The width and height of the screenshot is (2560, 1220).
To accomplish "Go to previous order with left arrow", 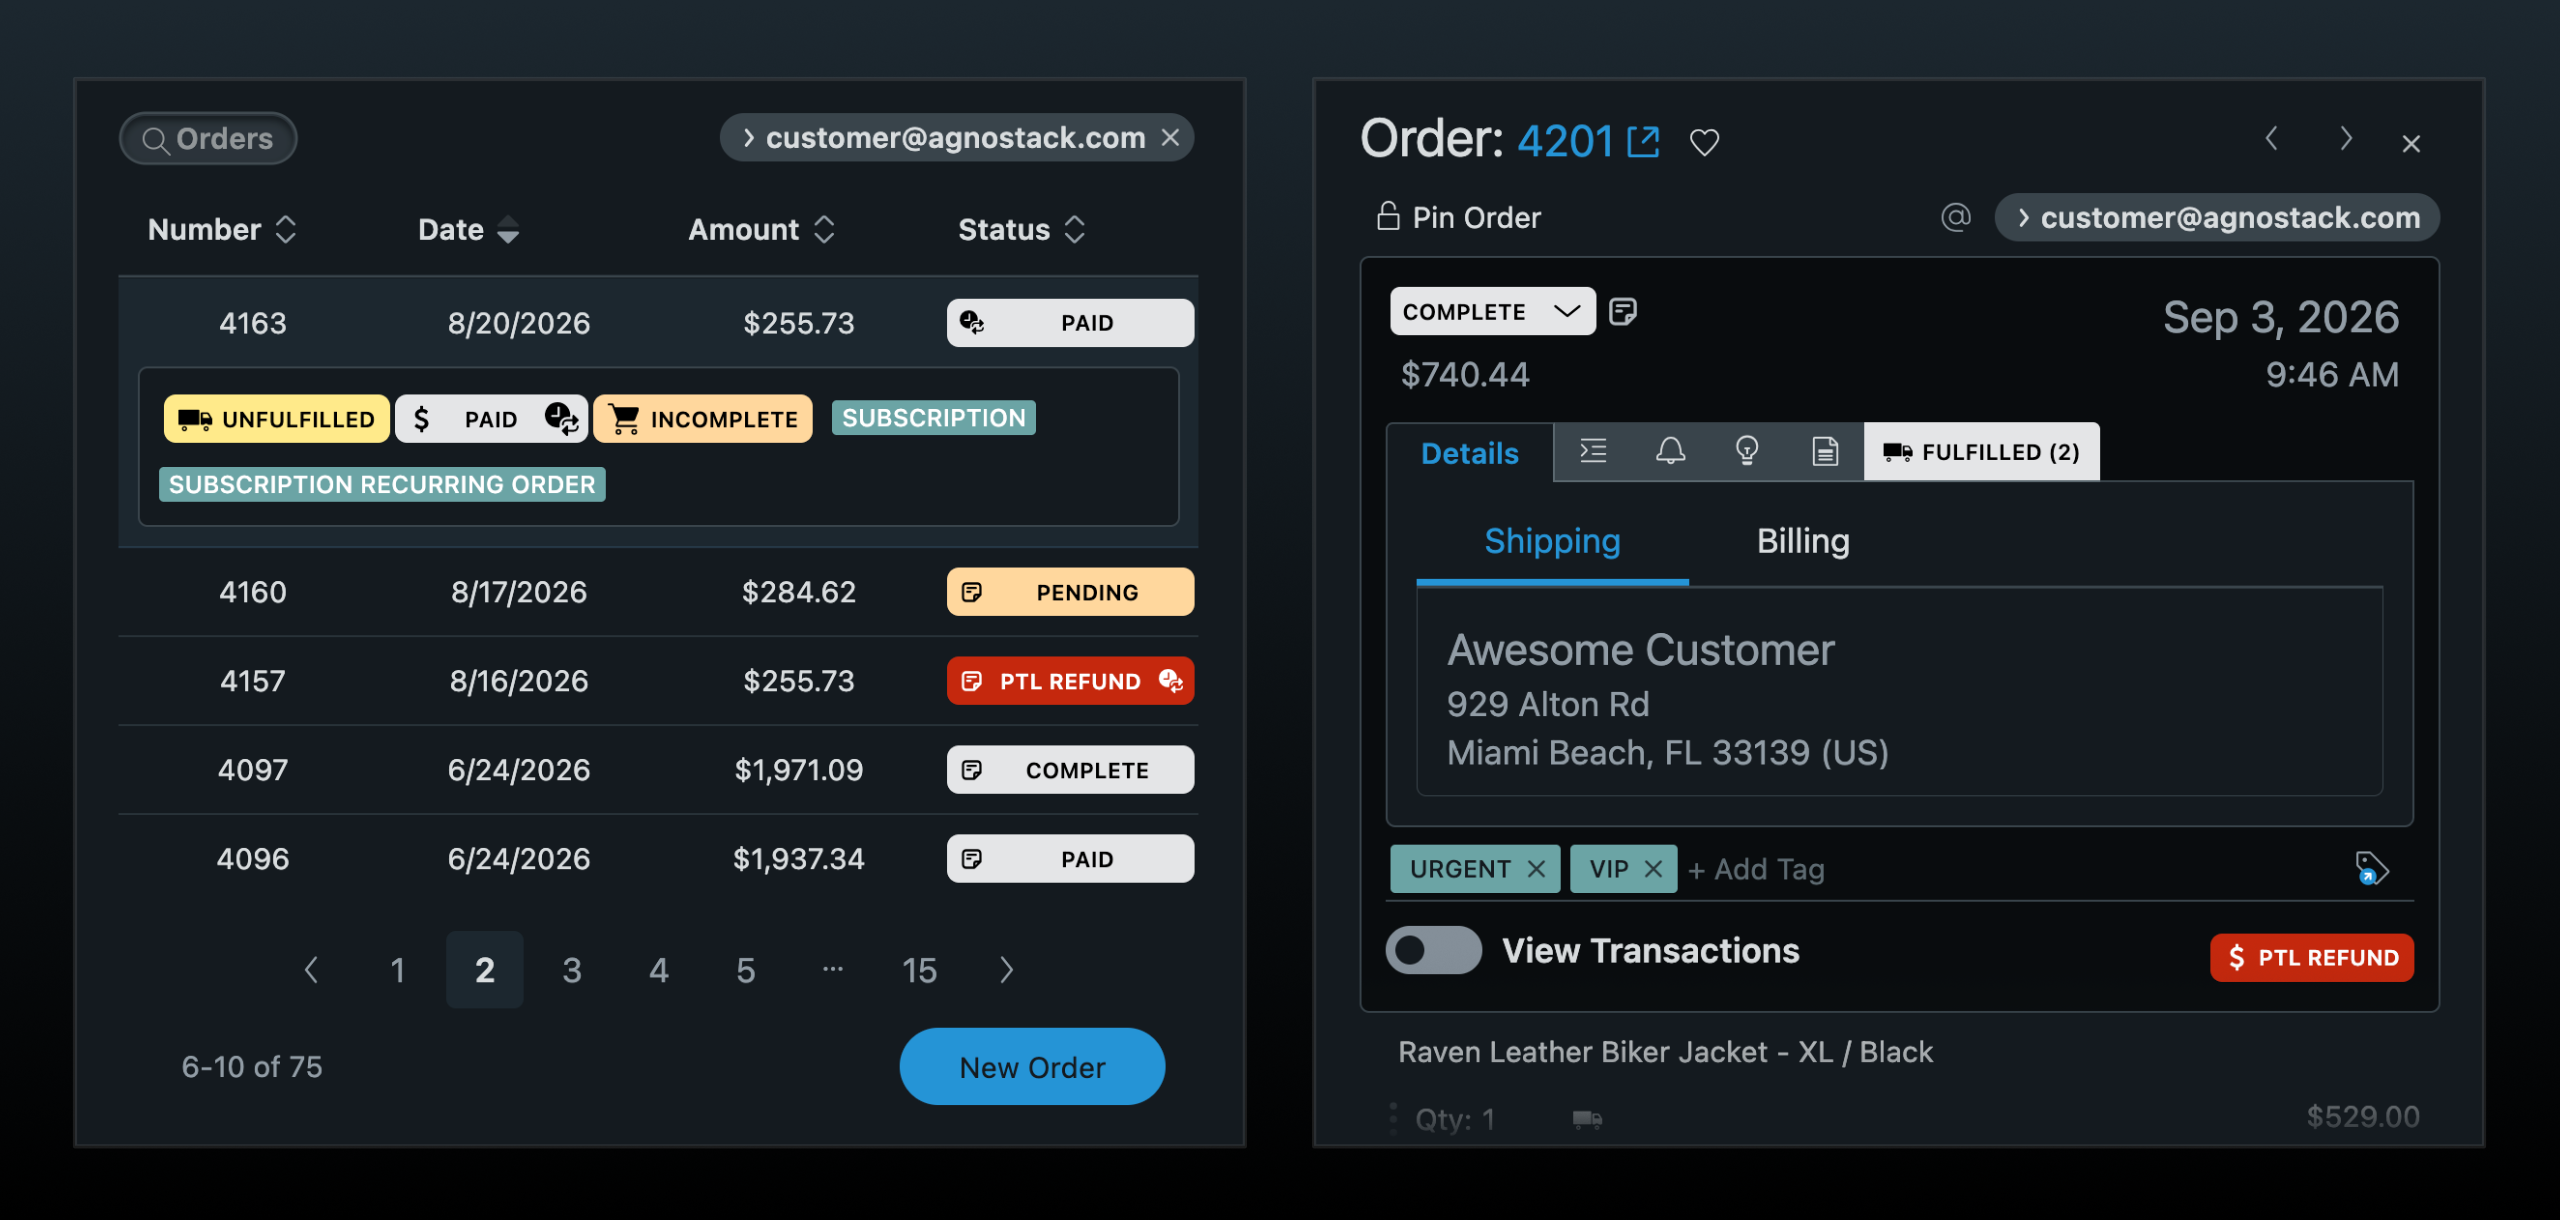I will coord(2271,138).
